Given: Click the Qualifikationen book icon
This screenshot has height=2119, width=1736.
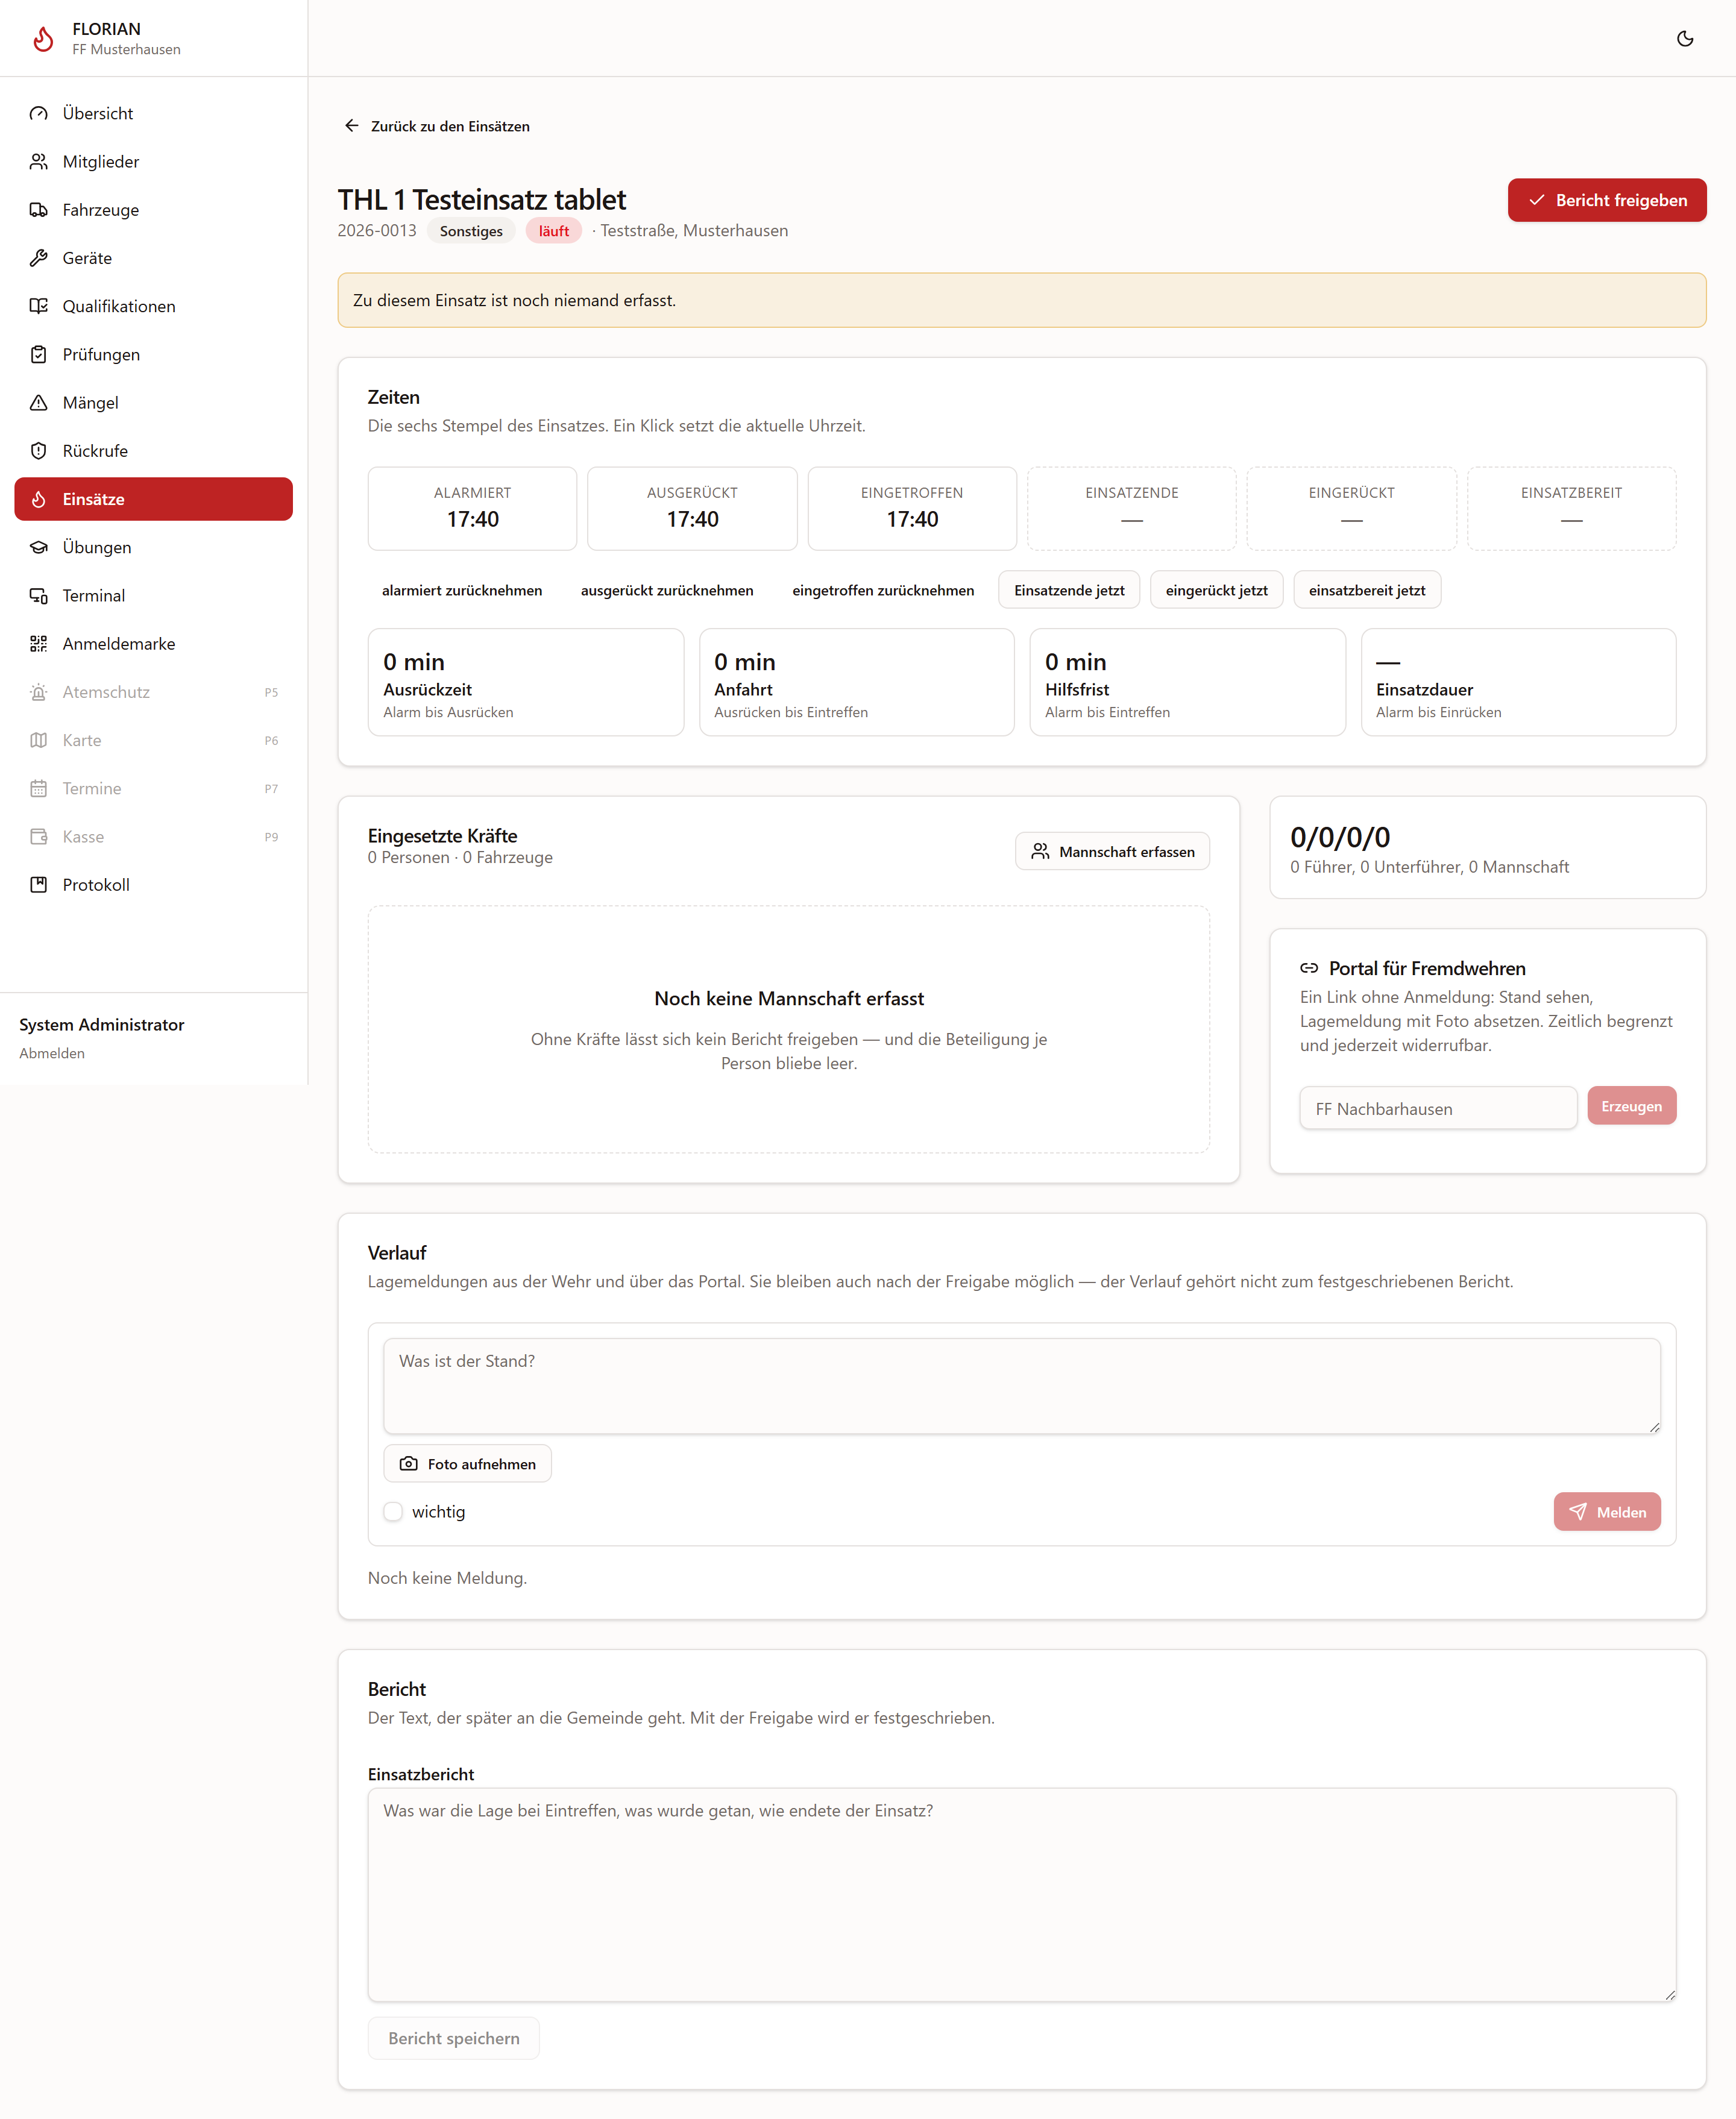Looking at the screenshot, I should click(x=39, y=306).
